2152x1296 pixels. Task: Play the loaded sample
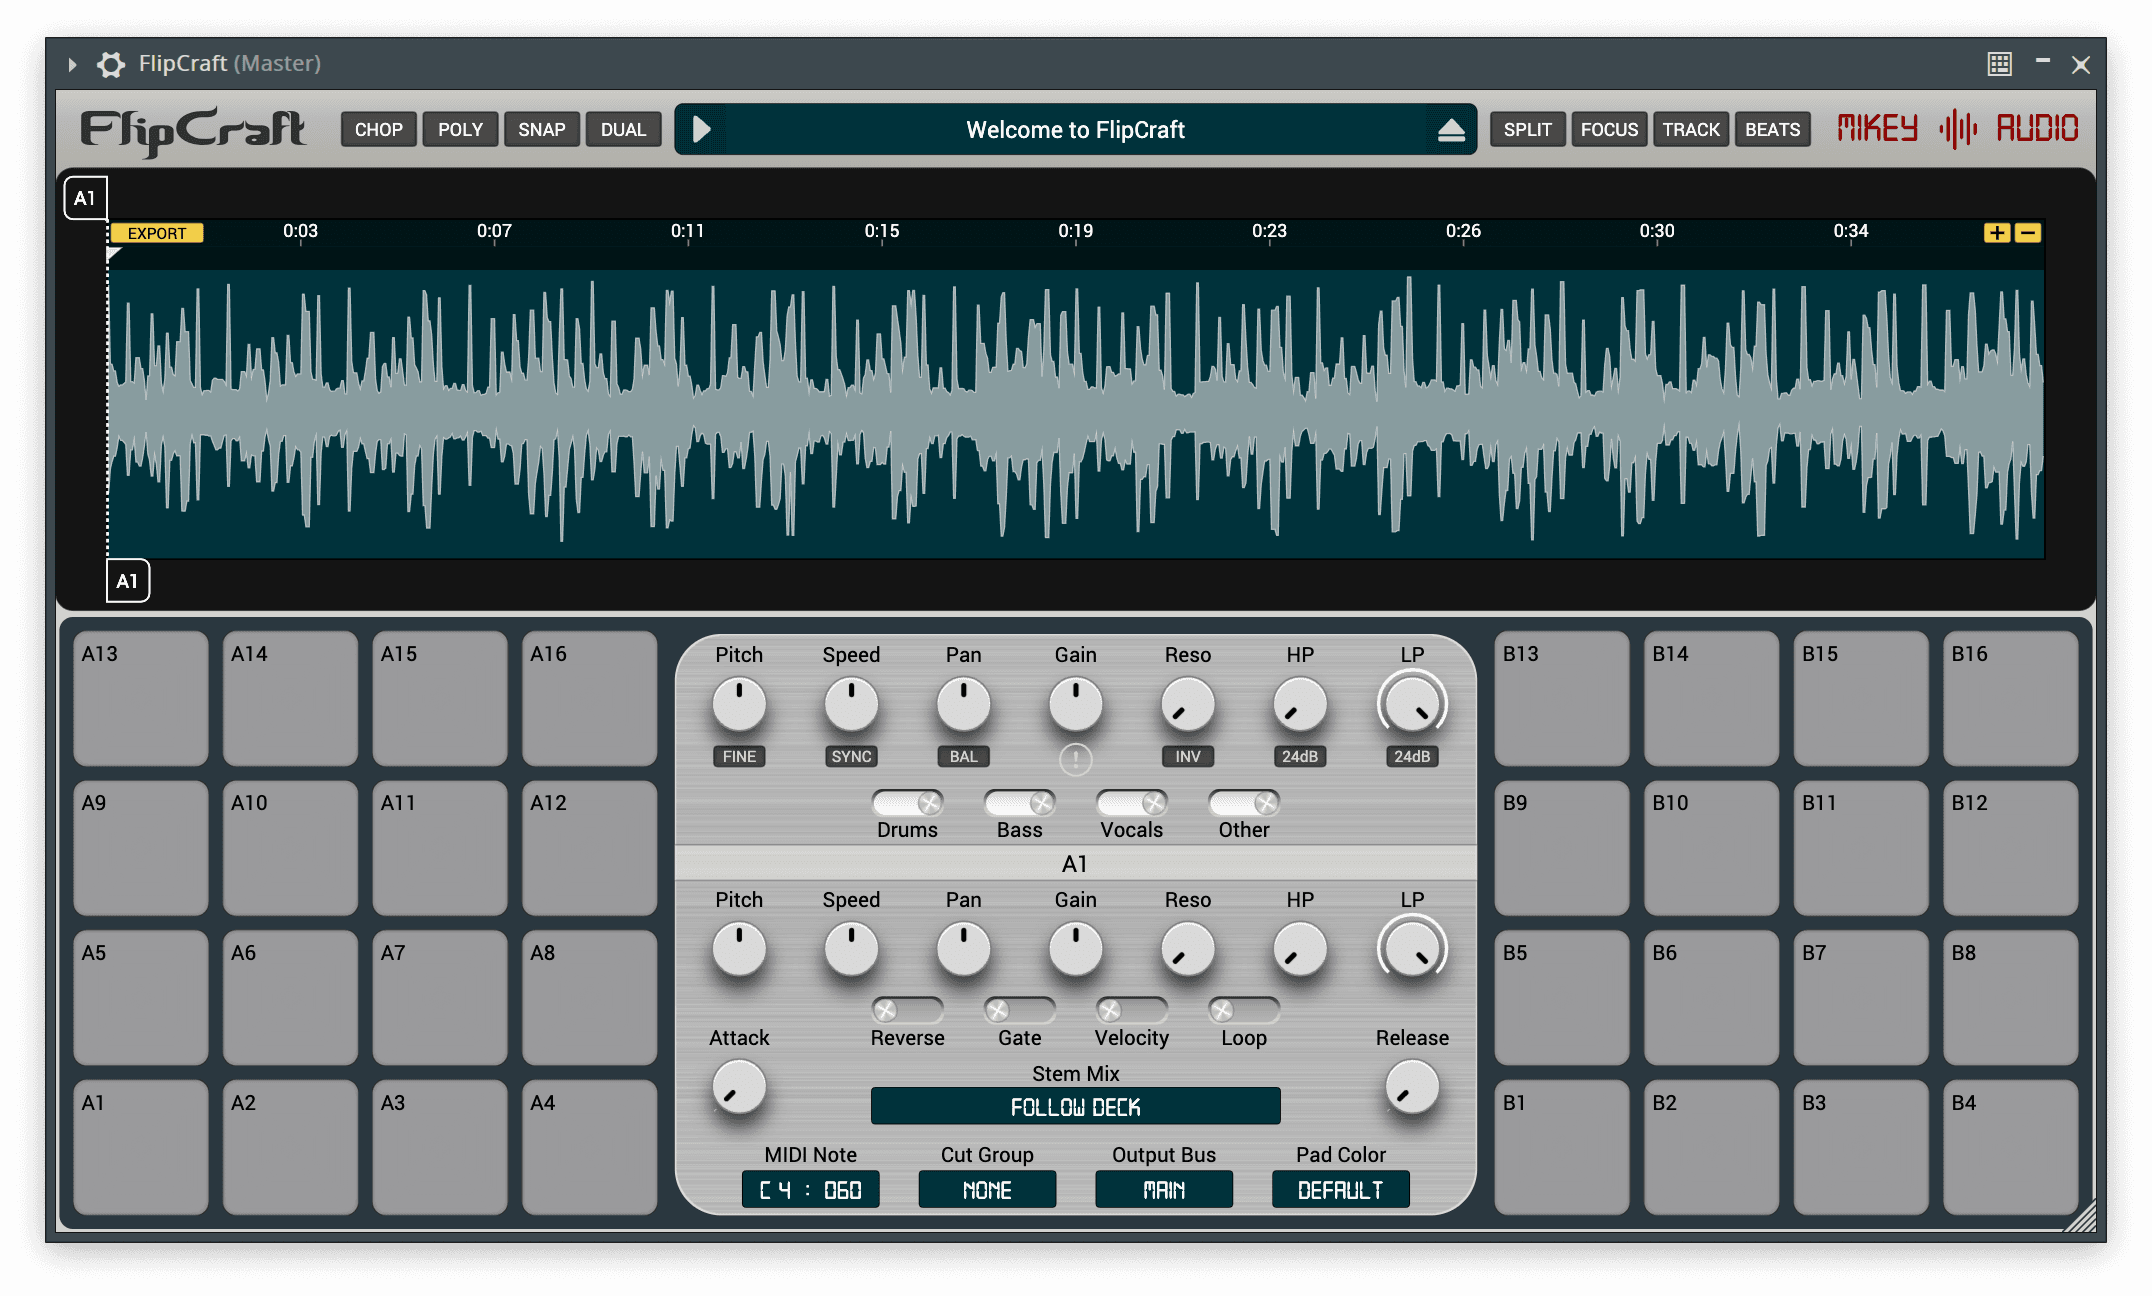click(x=701, y=129)
